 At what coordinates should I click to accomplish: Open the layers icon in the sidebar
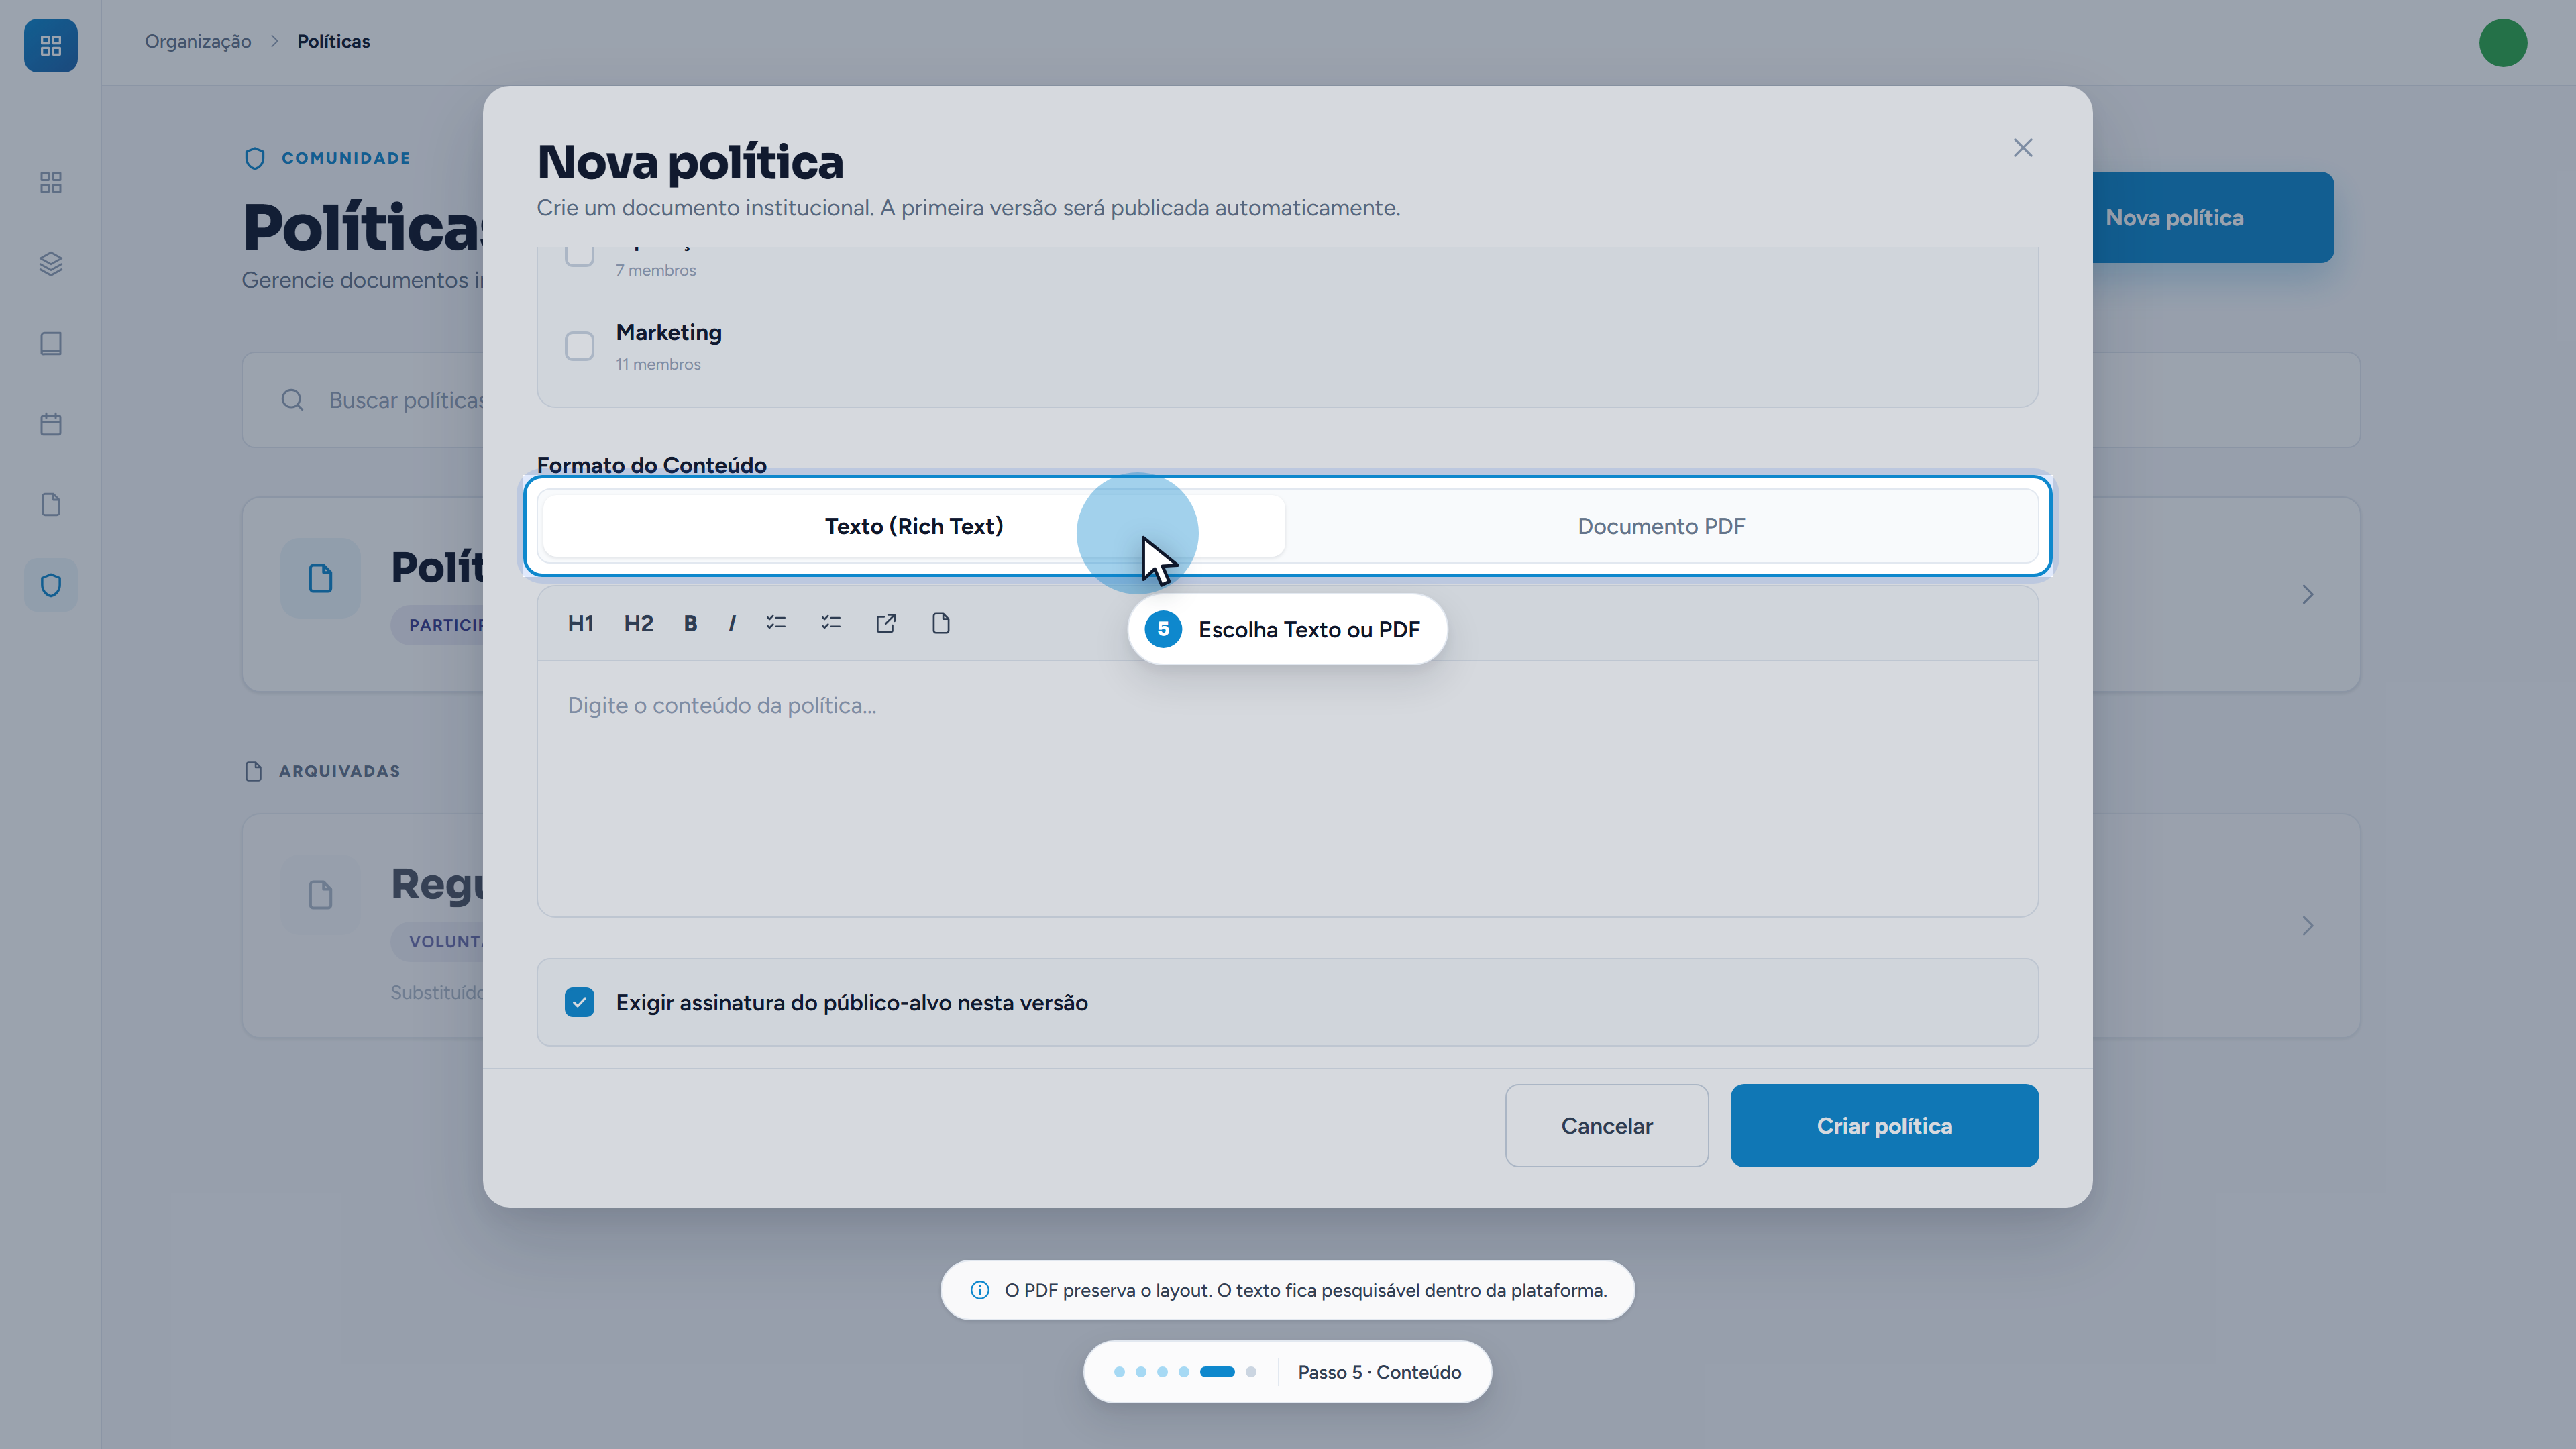coord(50,263)
